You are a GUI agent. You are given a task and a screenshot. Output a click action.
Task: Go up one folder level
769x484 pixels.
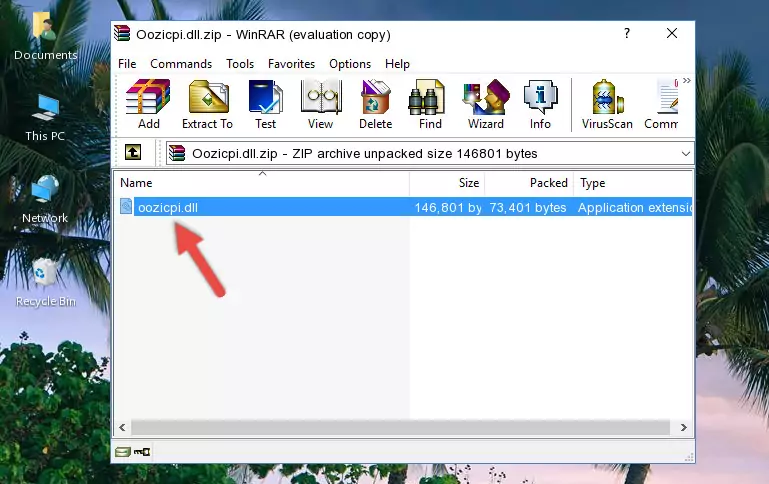pos(133,153)
